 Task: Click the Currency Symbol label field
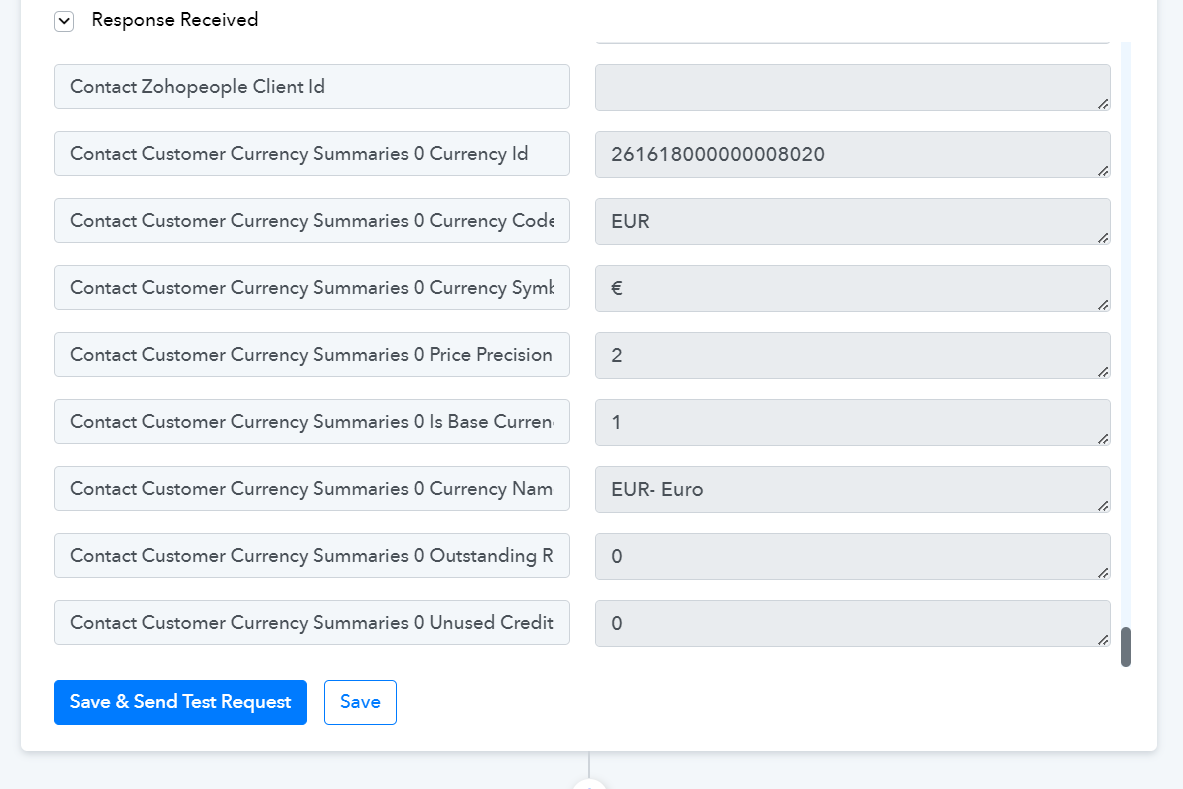[312, 288]
